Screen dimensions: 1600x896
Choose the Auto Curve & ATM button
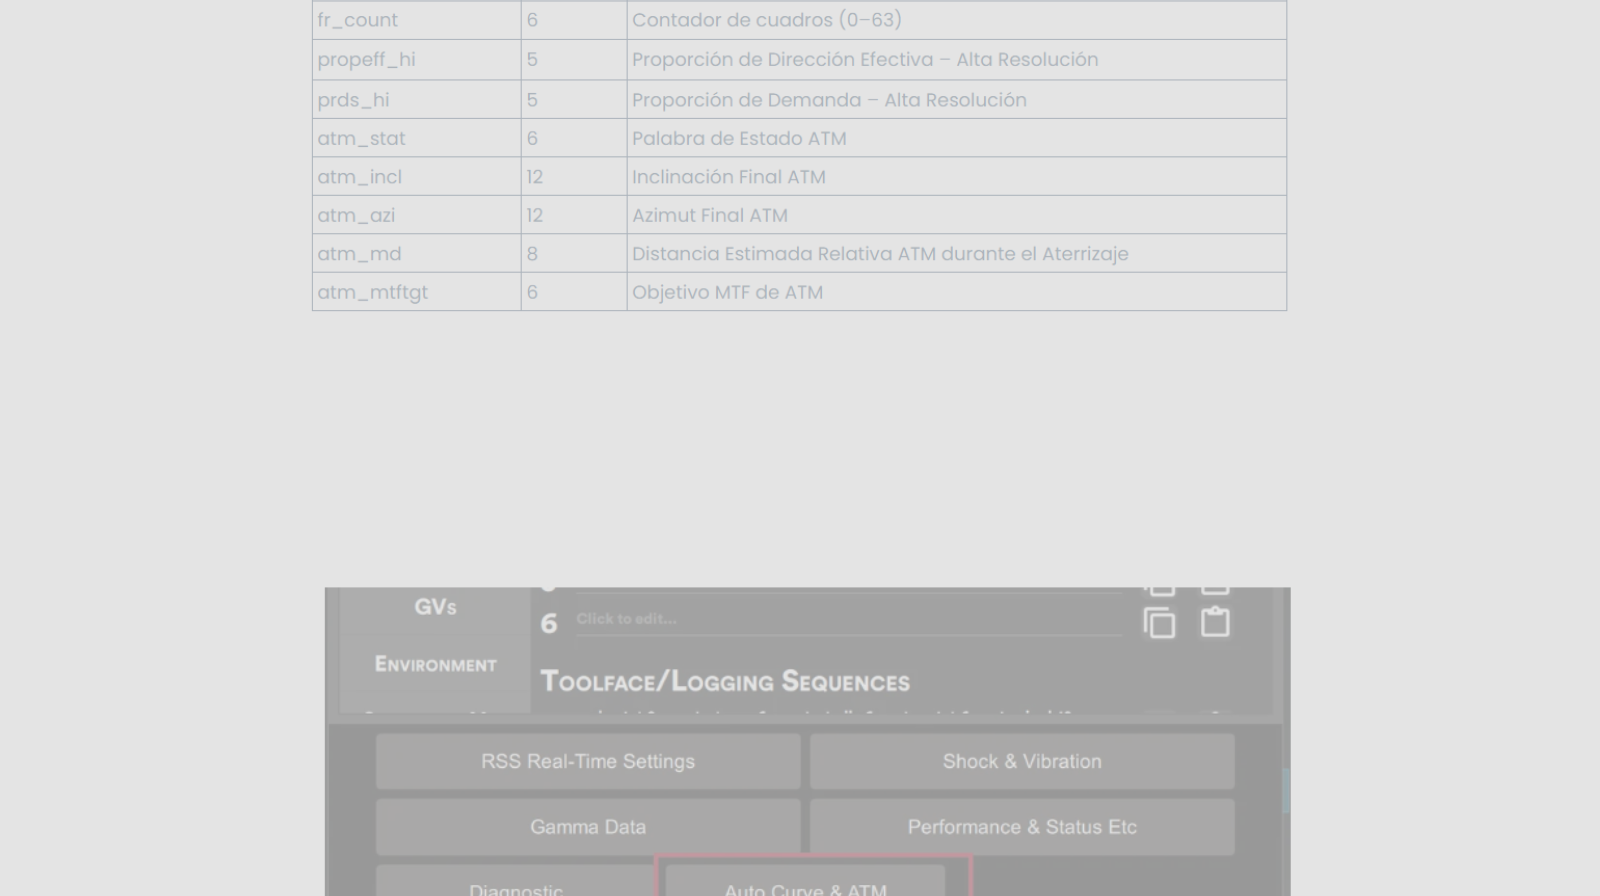coord(805,886)
